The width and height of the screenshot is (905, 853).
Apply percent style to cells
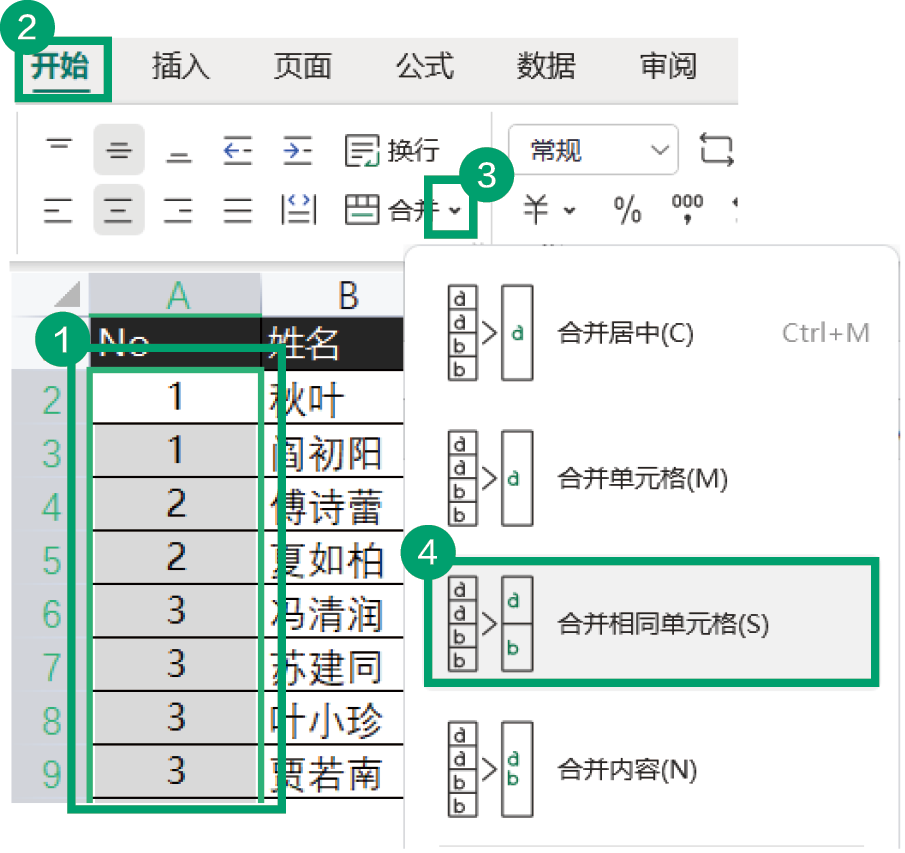coord(627,210)
